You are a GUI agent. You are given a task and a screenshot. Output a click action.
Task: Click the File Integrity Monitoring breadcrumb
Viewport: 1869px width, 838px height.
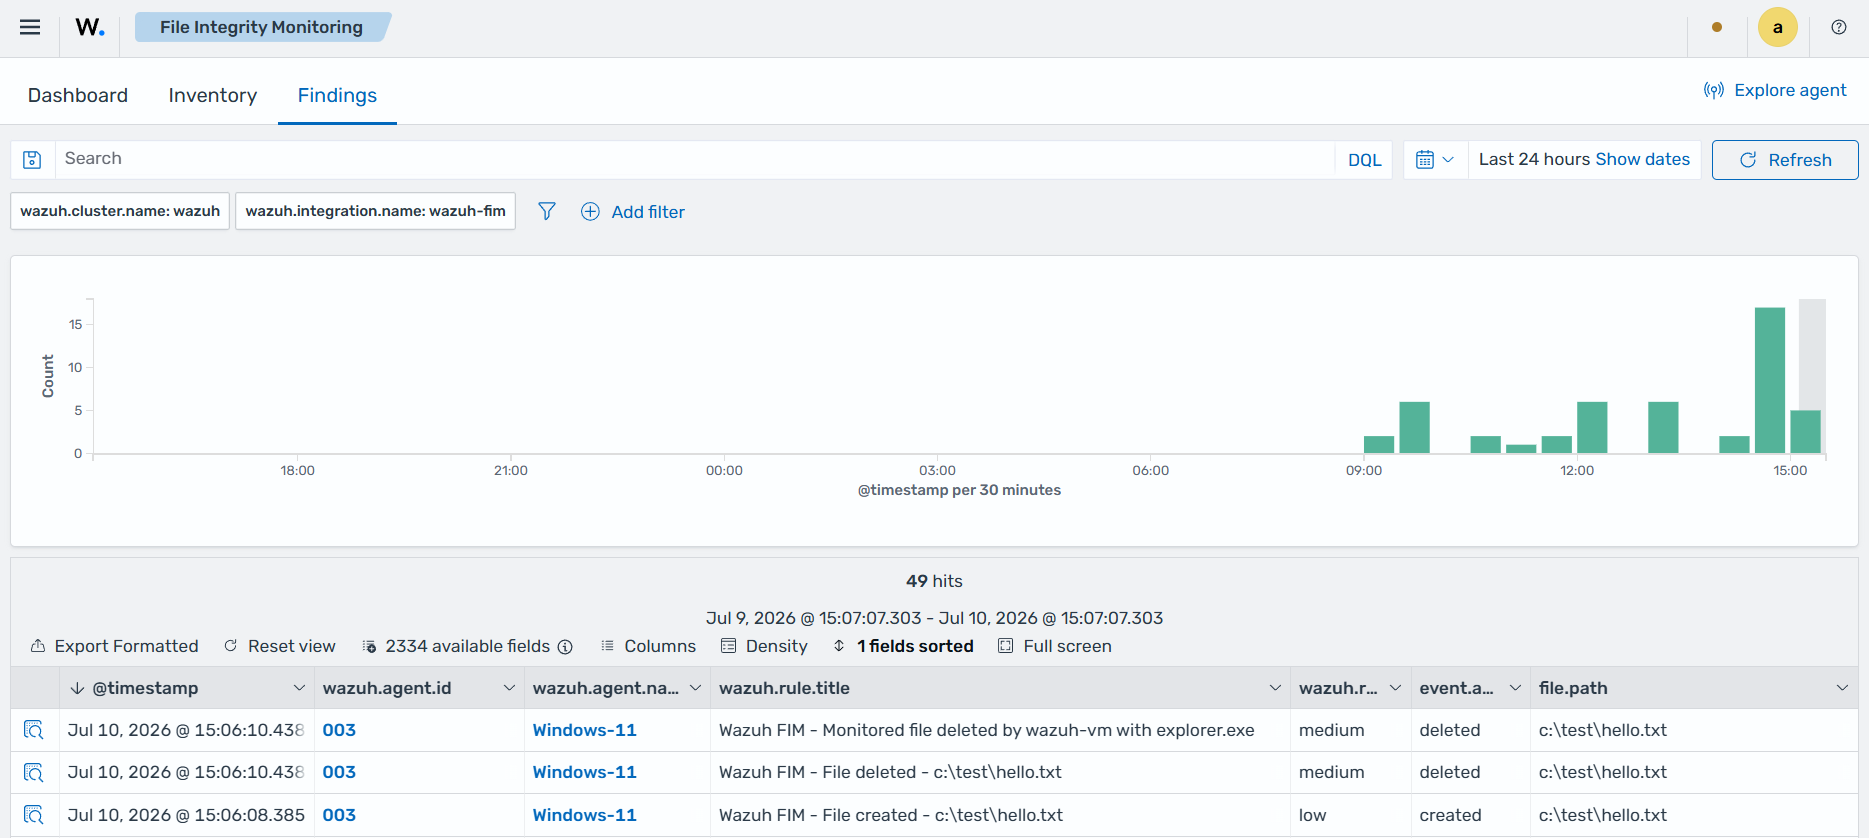tap(261, 27)
